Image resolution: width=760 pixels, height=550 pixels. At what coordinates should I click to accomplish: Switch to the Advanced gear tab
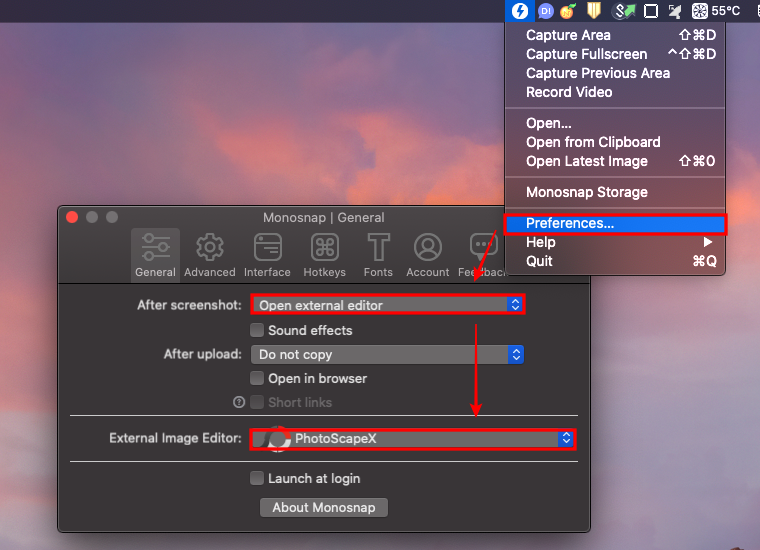tap(209, 255)
